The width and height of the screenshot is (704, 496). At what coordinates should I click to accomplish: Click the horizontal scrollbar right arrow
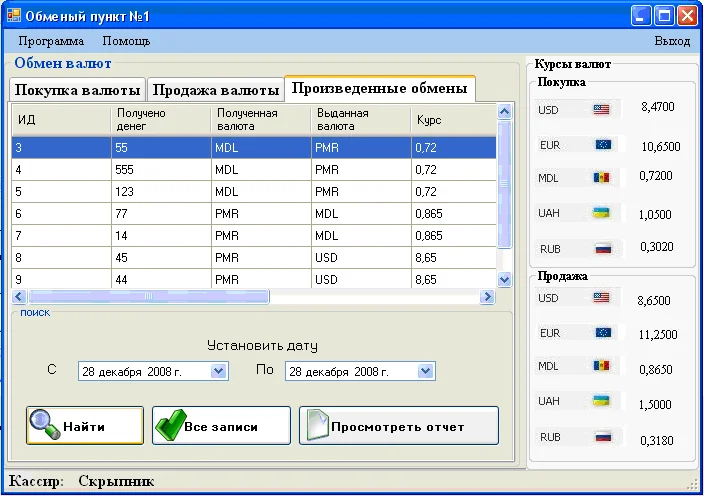coord(488,297)
